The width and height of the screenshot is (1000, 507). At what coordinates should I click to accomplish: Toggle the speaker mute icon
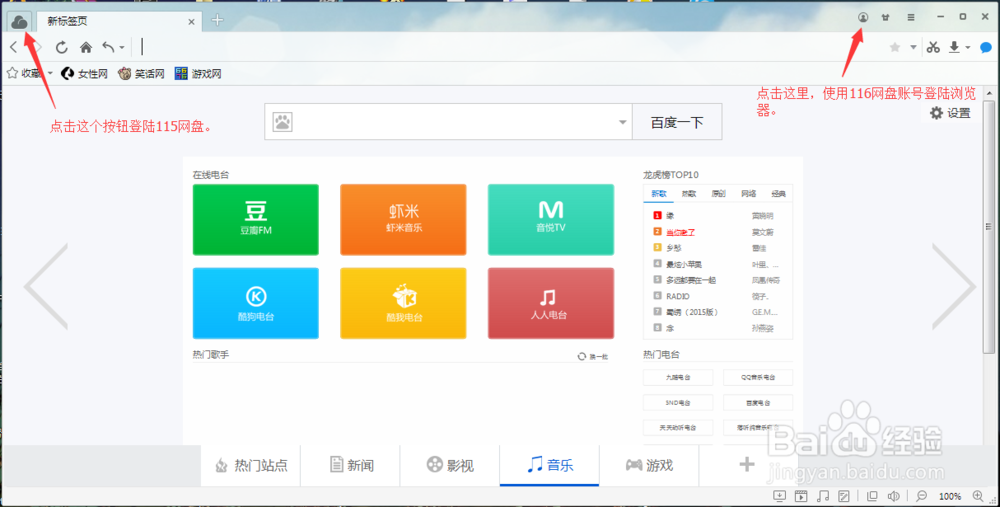(x=893, y=496)
